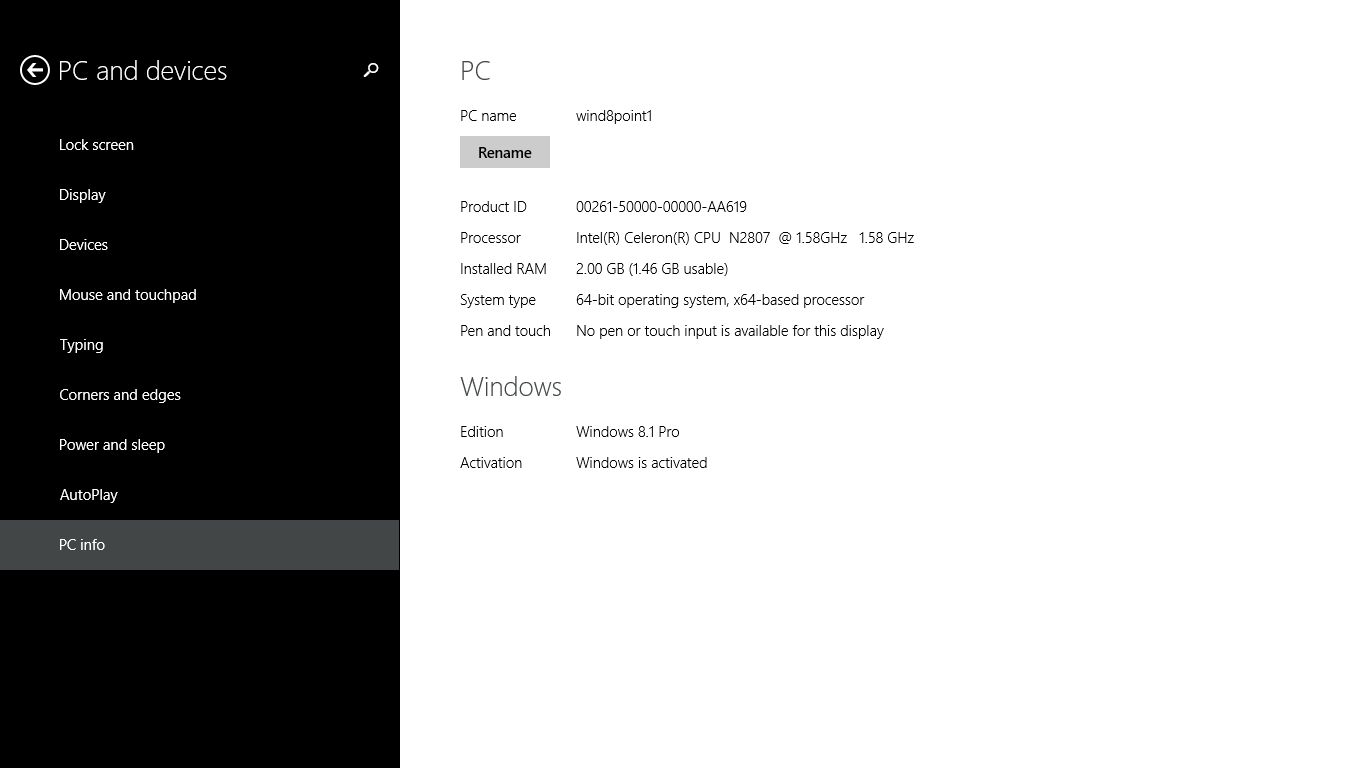
Task: Select PC info in the sidebar
Action: click(200, 545)
